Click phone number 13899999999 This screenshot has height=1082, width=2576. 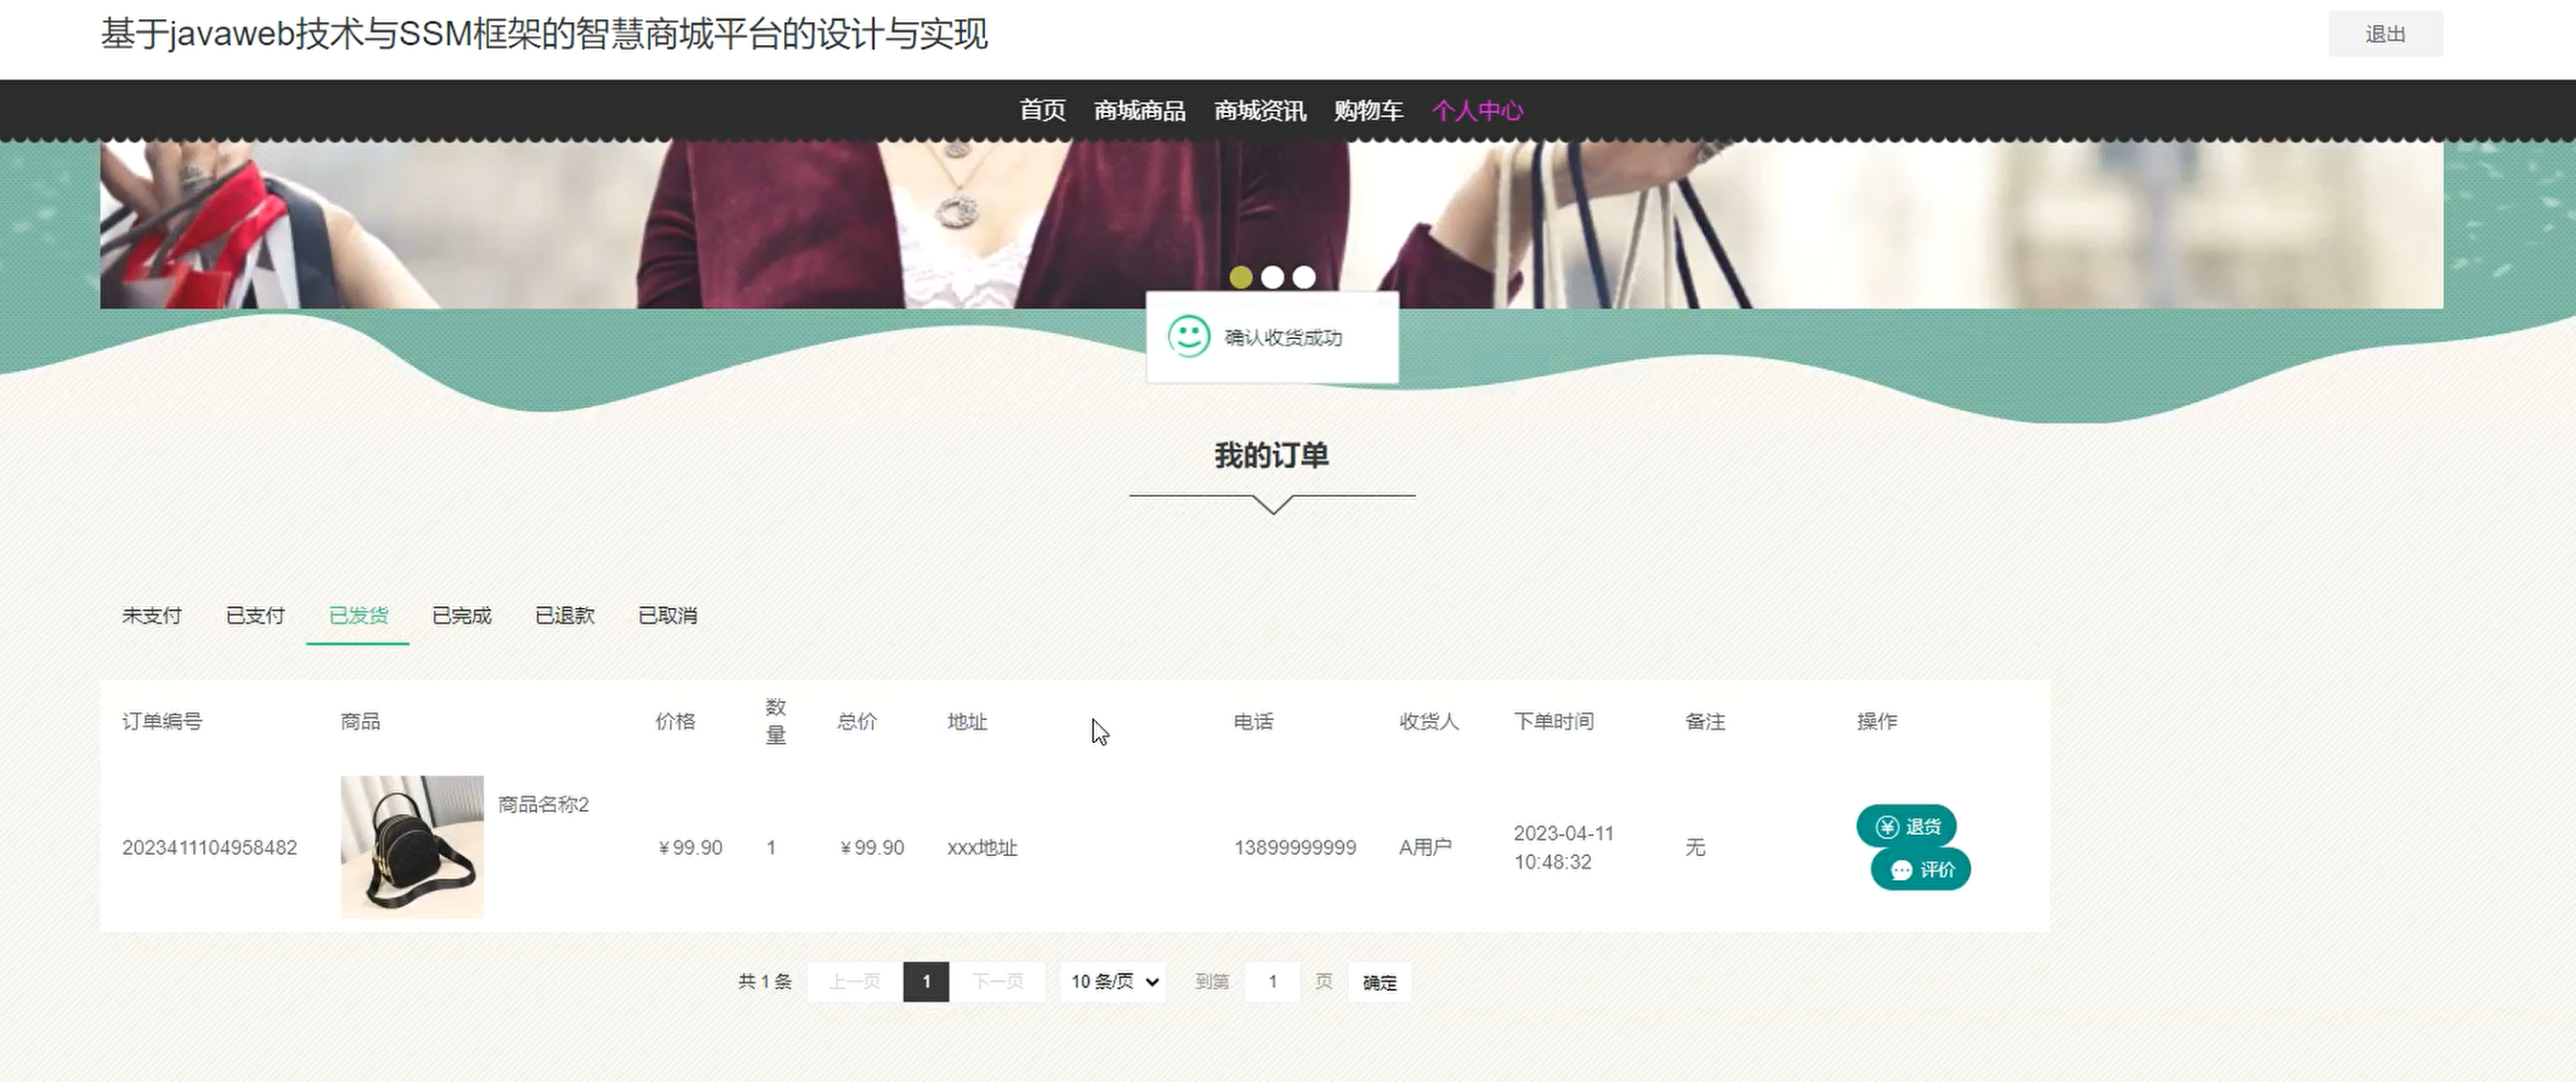[1294, 847]
